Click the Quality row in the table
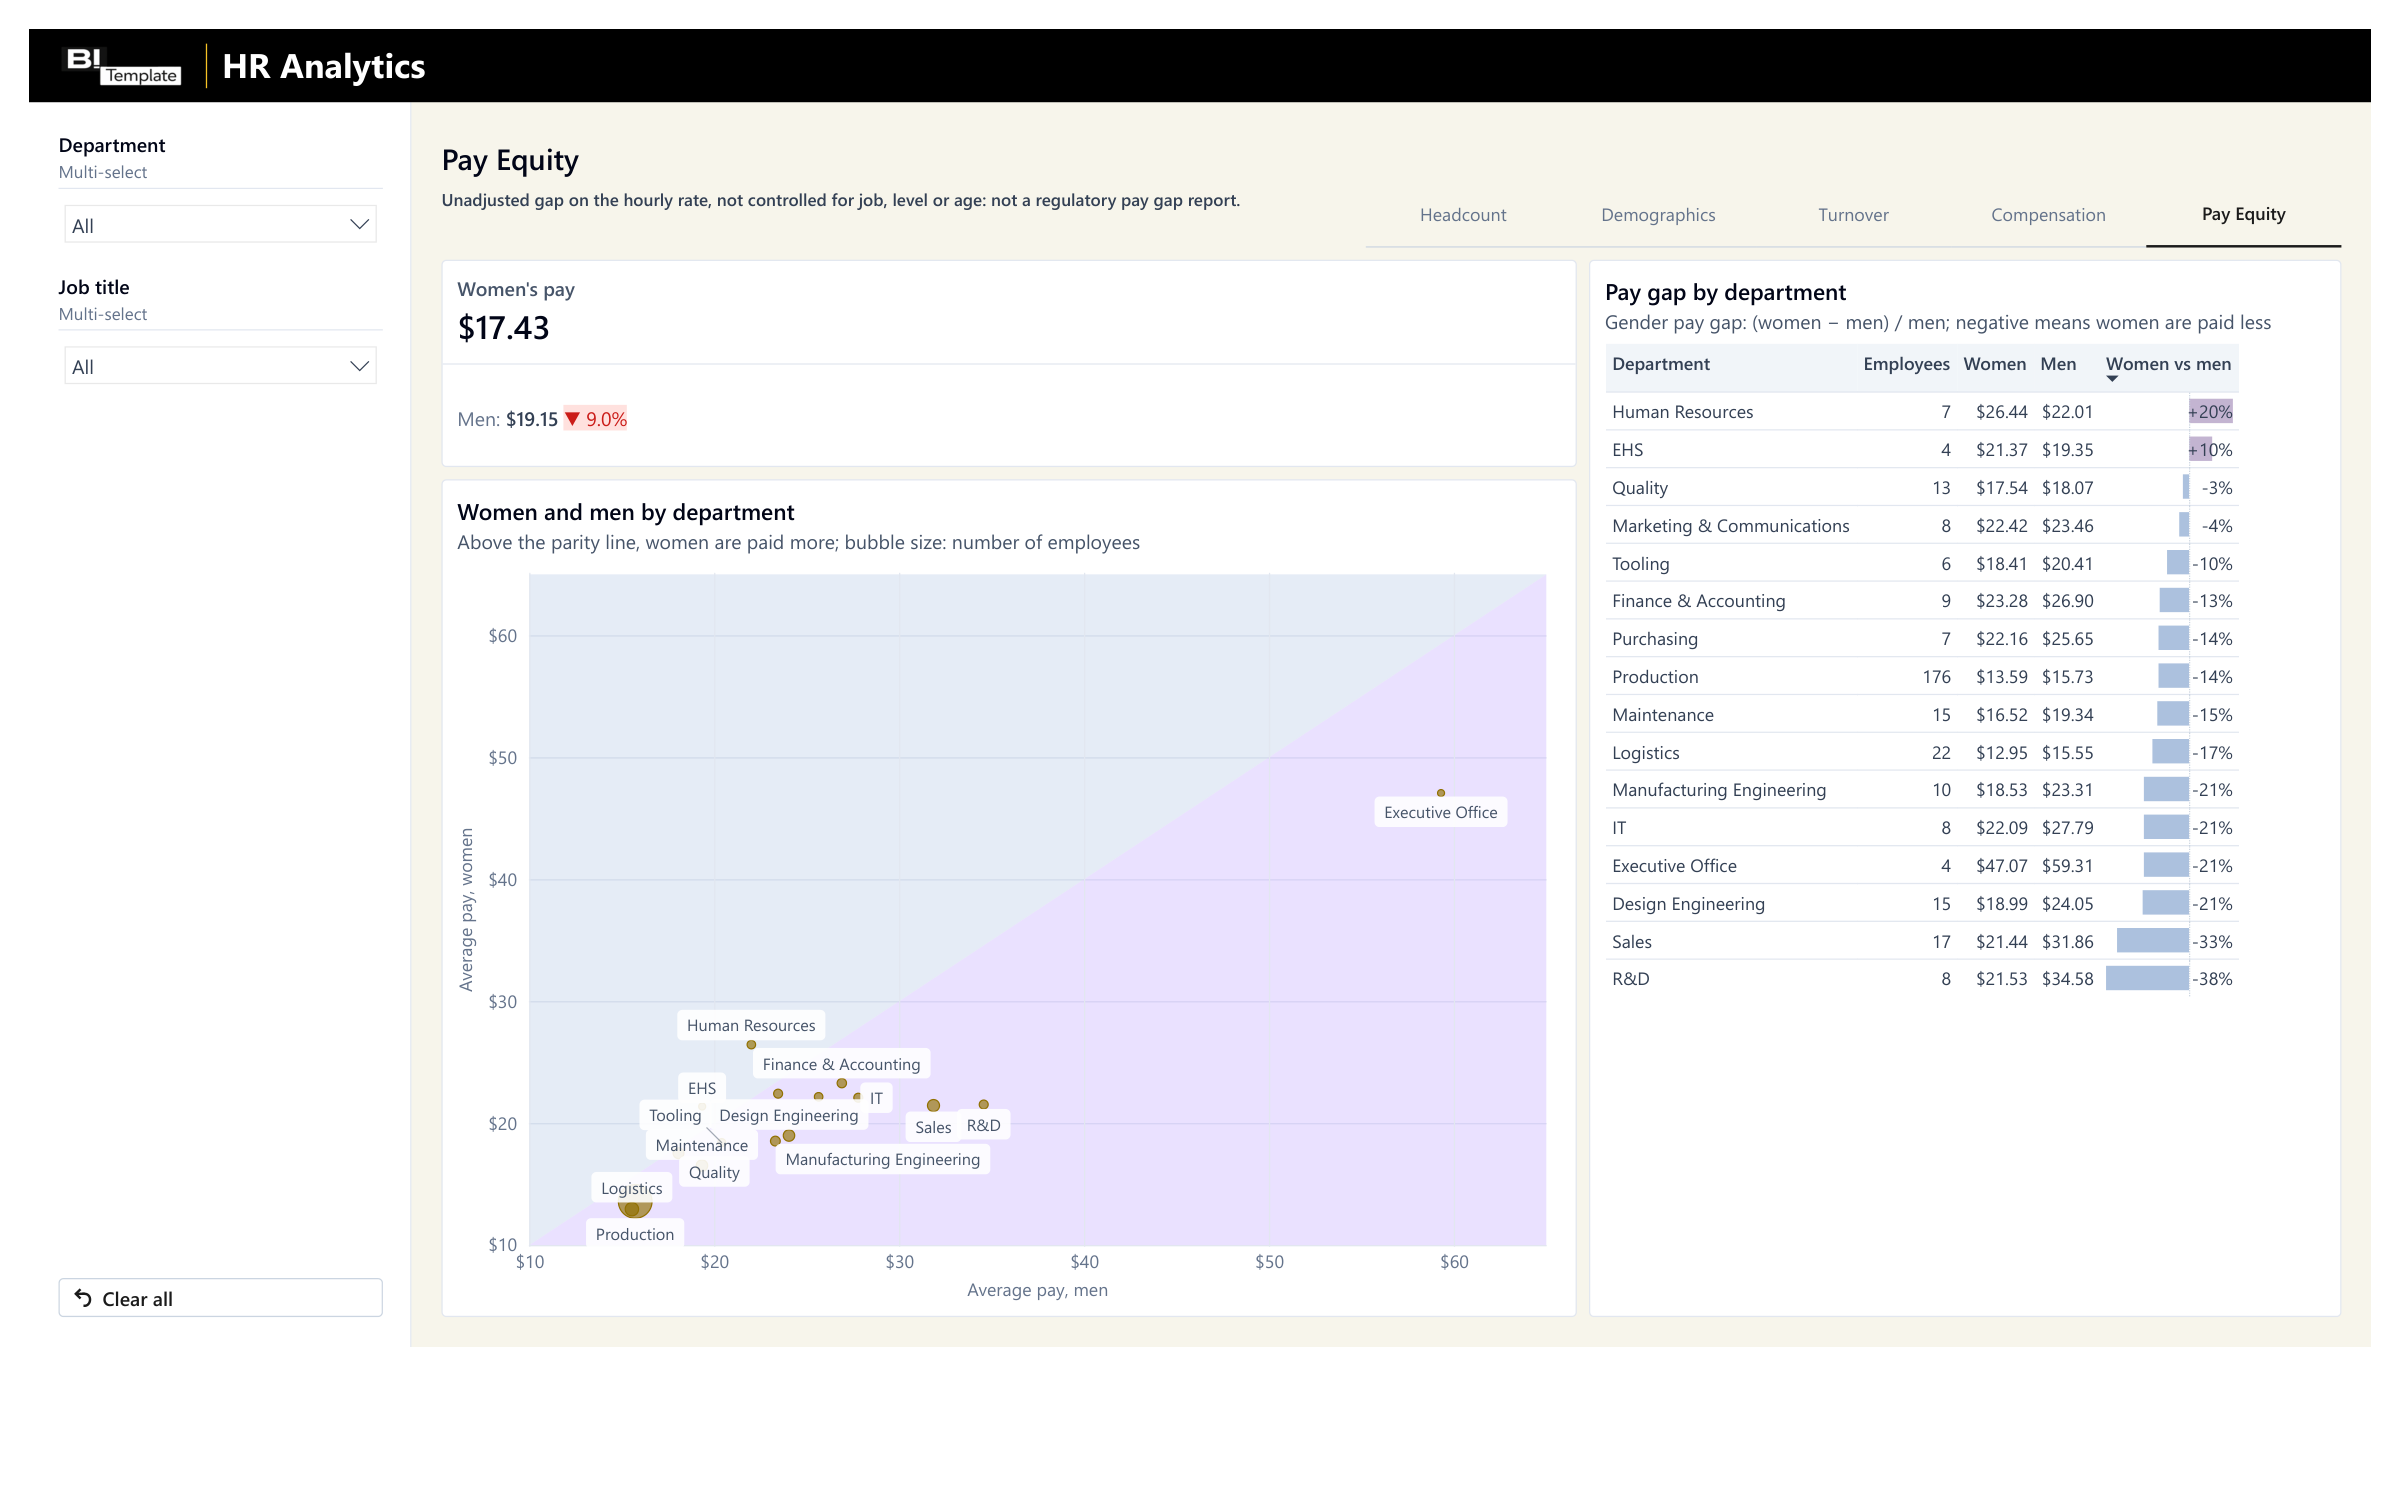The height and width of the screenshot is (1500, 2400). click(1921, 488)
